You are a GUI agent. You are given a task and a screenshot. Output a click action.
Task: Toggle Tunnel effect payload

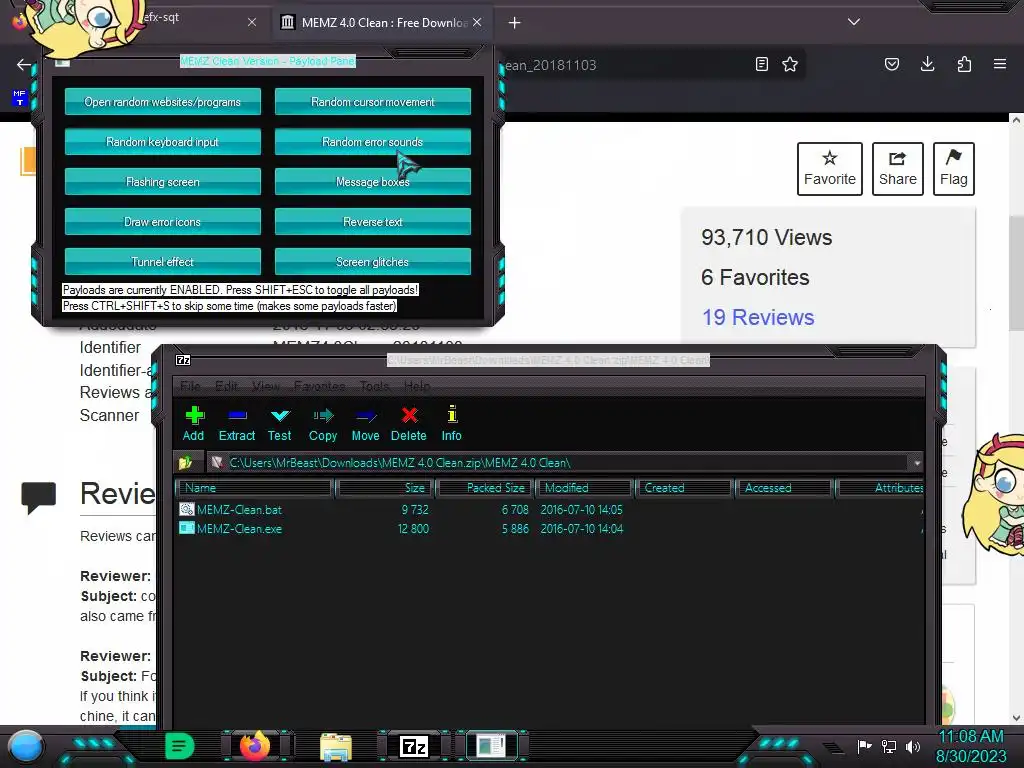point(163,261)
